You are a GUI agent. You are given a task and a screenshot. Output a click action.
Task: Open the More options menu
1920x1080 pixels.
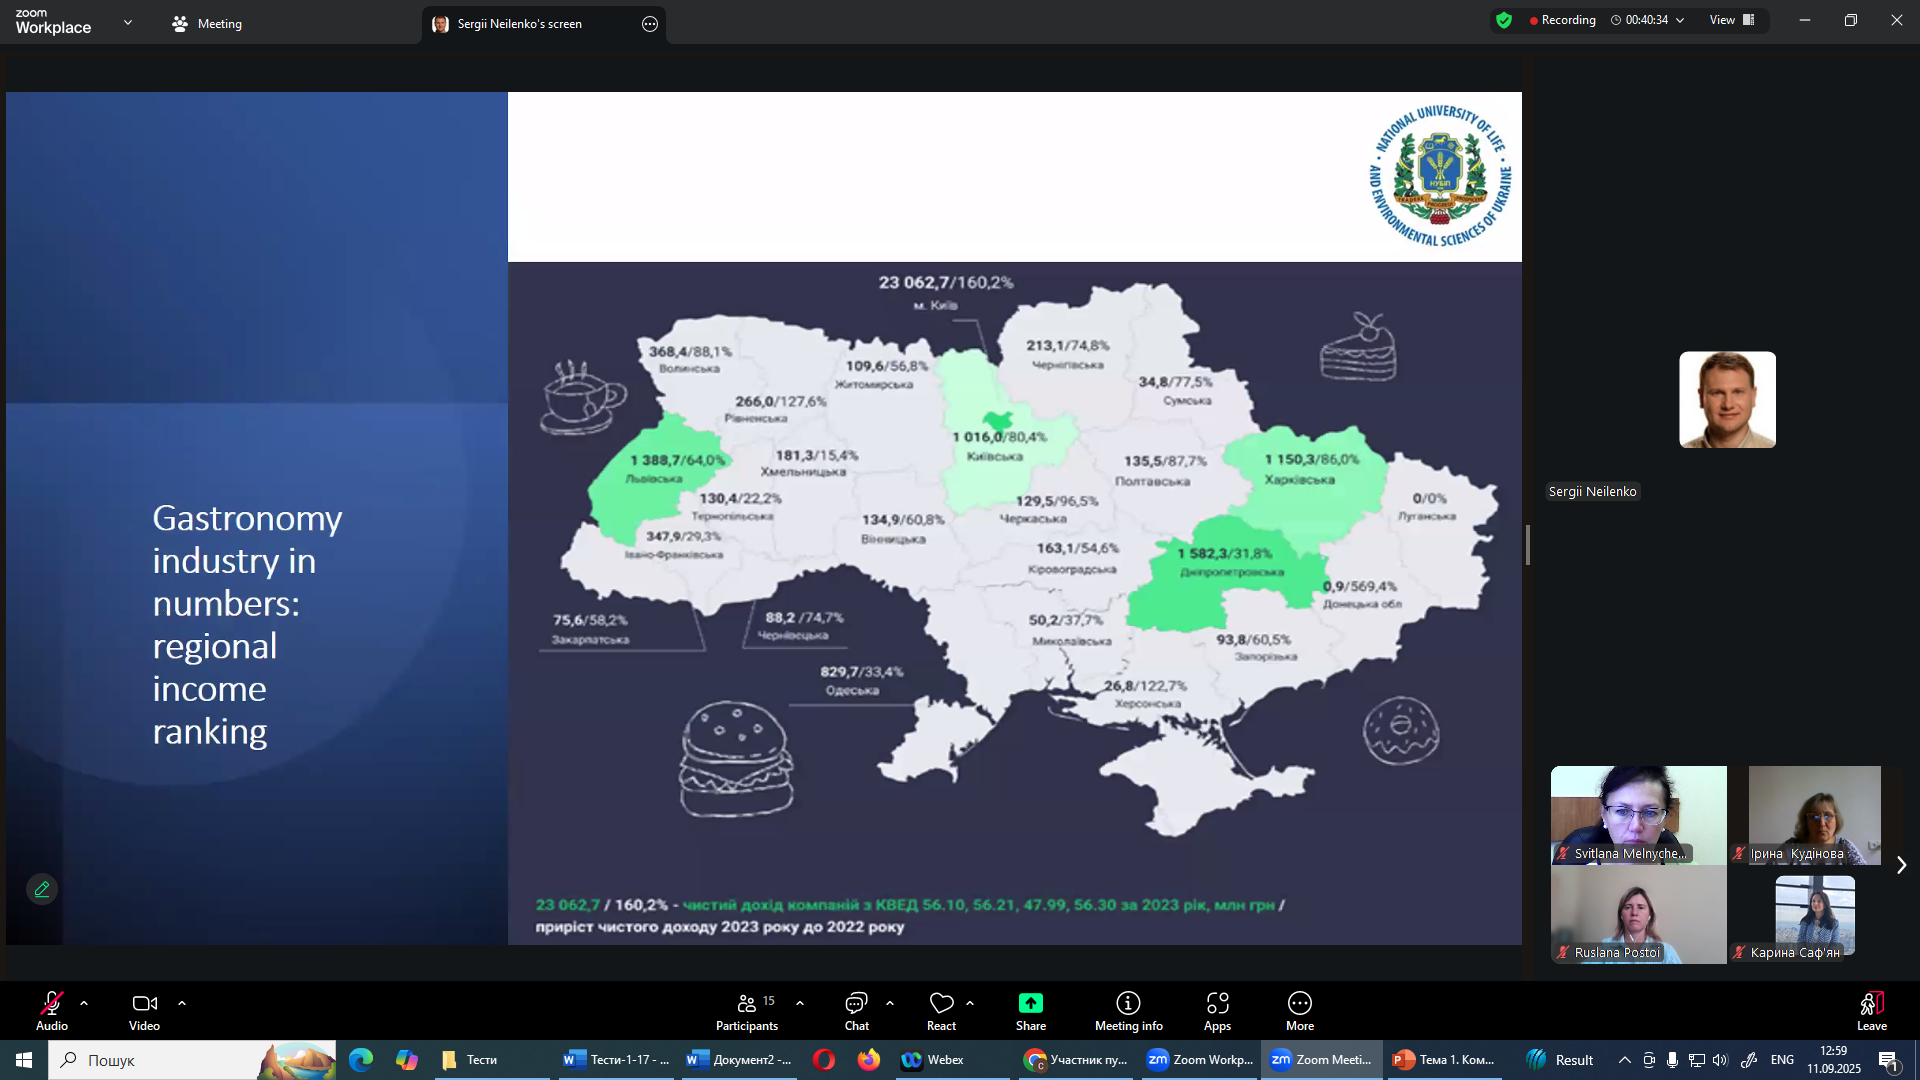pyautogui.click(x=1299, y=1011)
